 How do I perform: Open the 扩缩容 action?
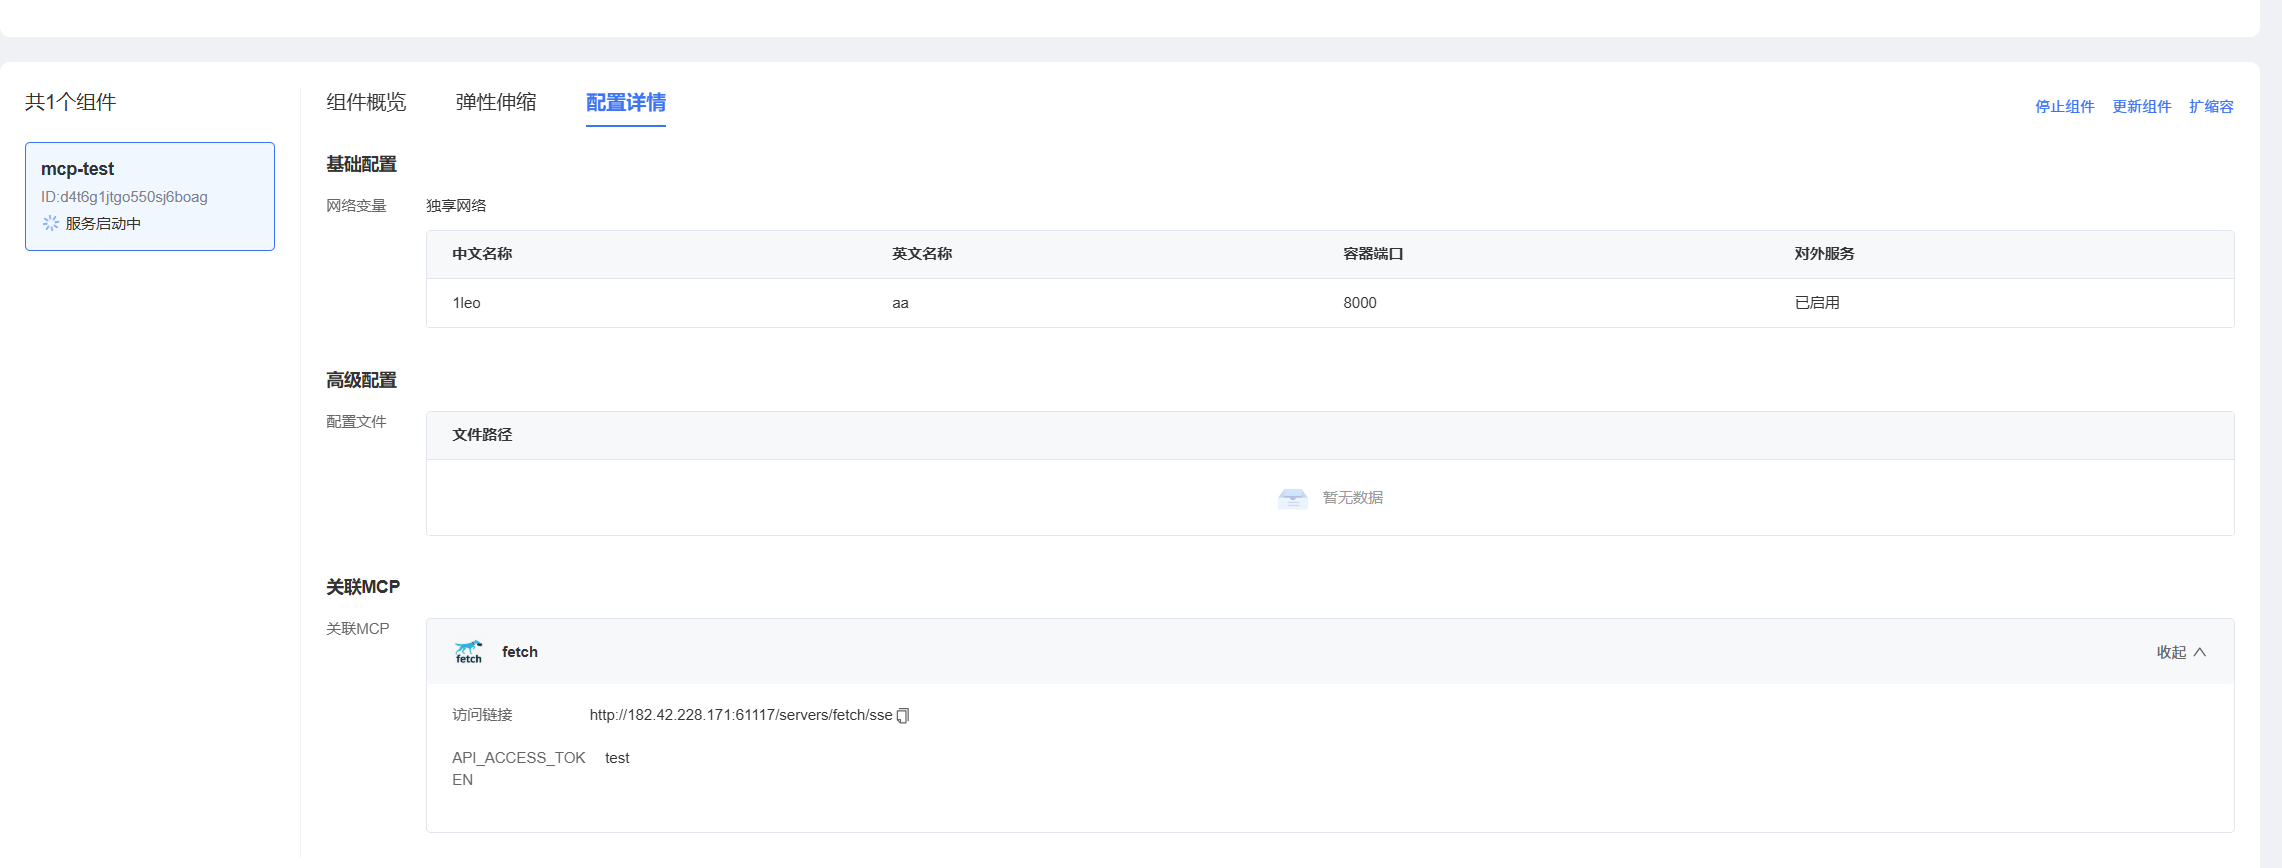pyautogui.click(x=2211, y=106)
